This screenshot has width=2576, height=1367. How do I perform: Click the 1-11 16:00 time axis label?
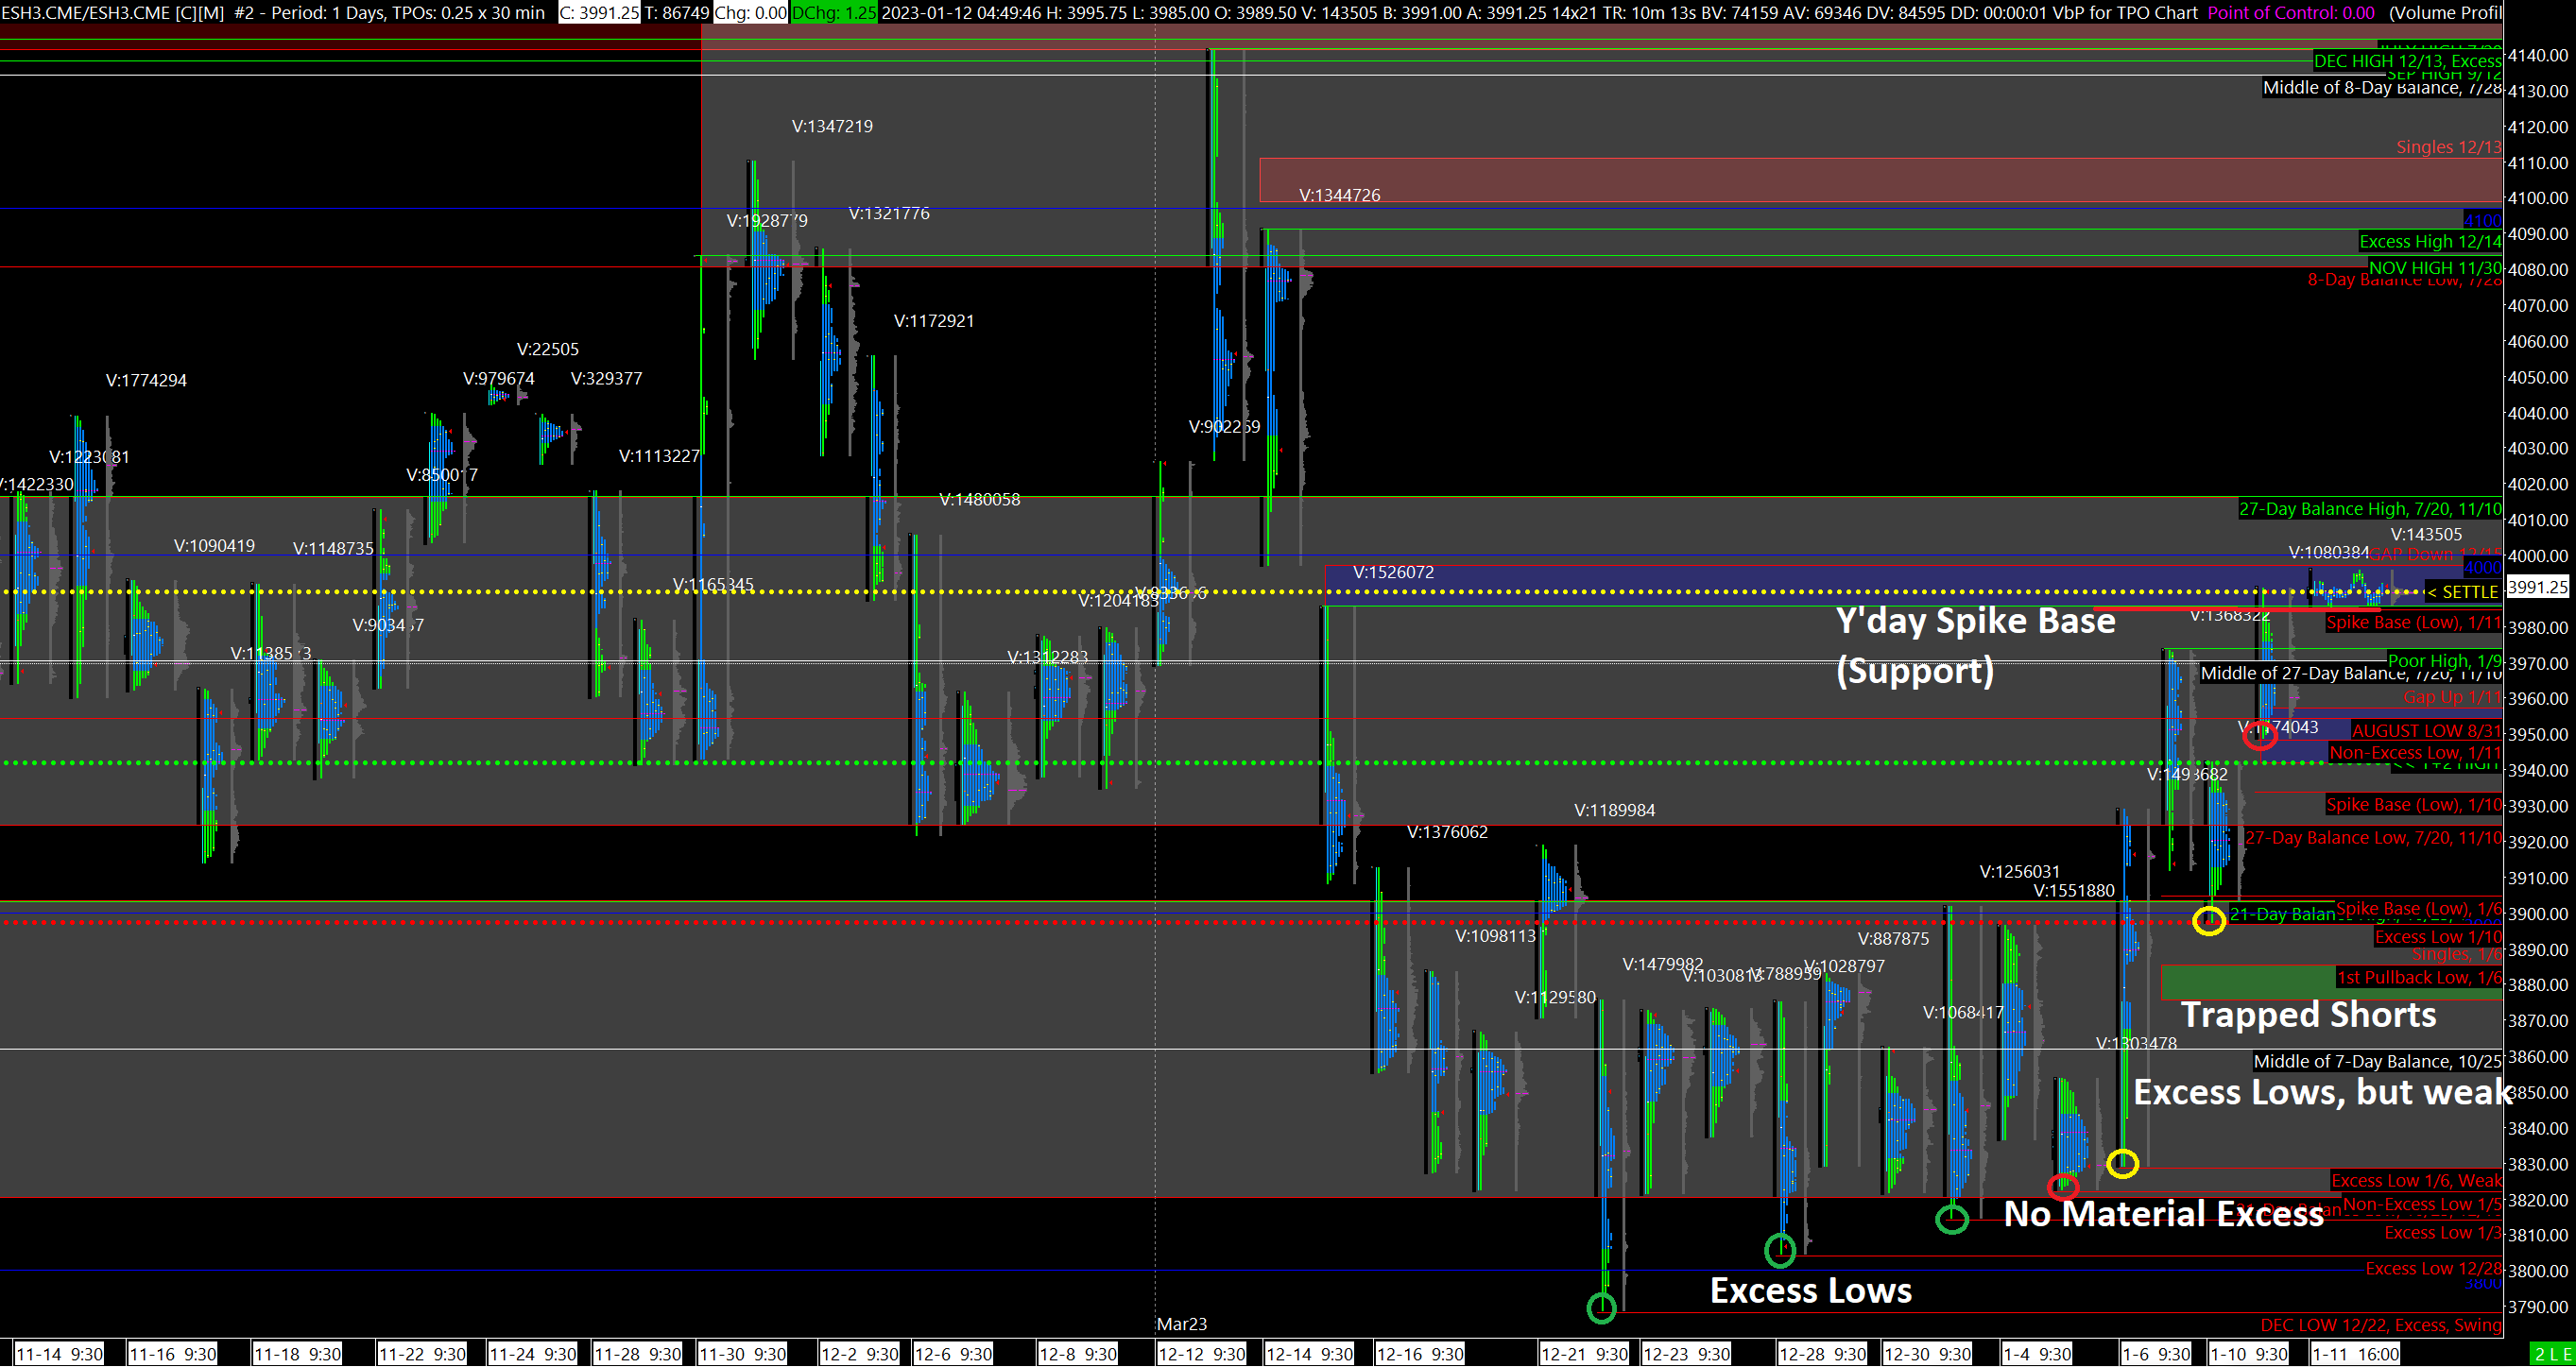point(2356,1355)
